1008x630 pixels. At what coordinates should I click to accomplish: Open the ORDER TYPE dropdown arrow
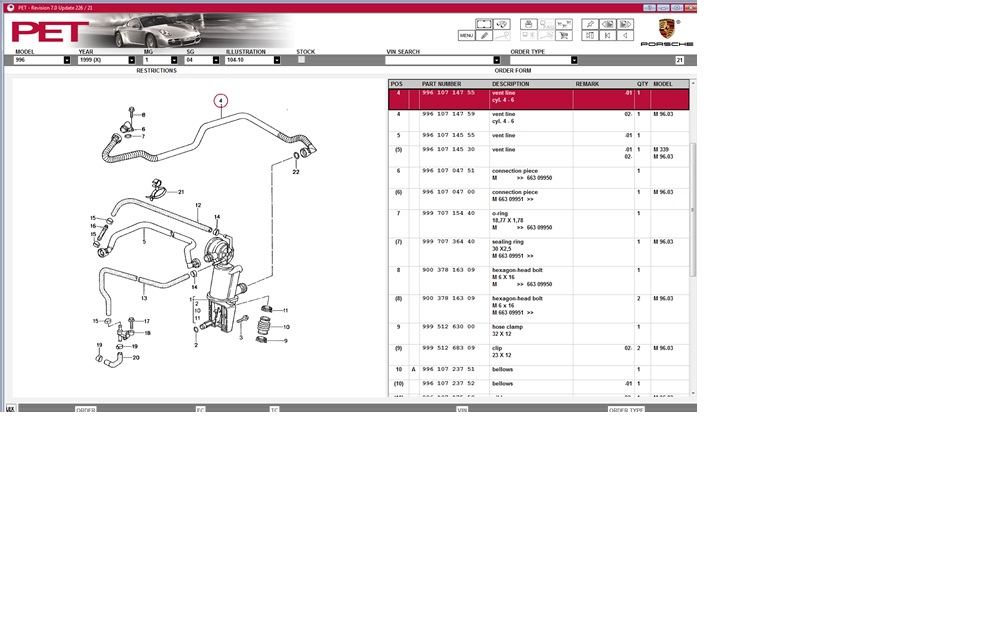click(x=574, y=60)
